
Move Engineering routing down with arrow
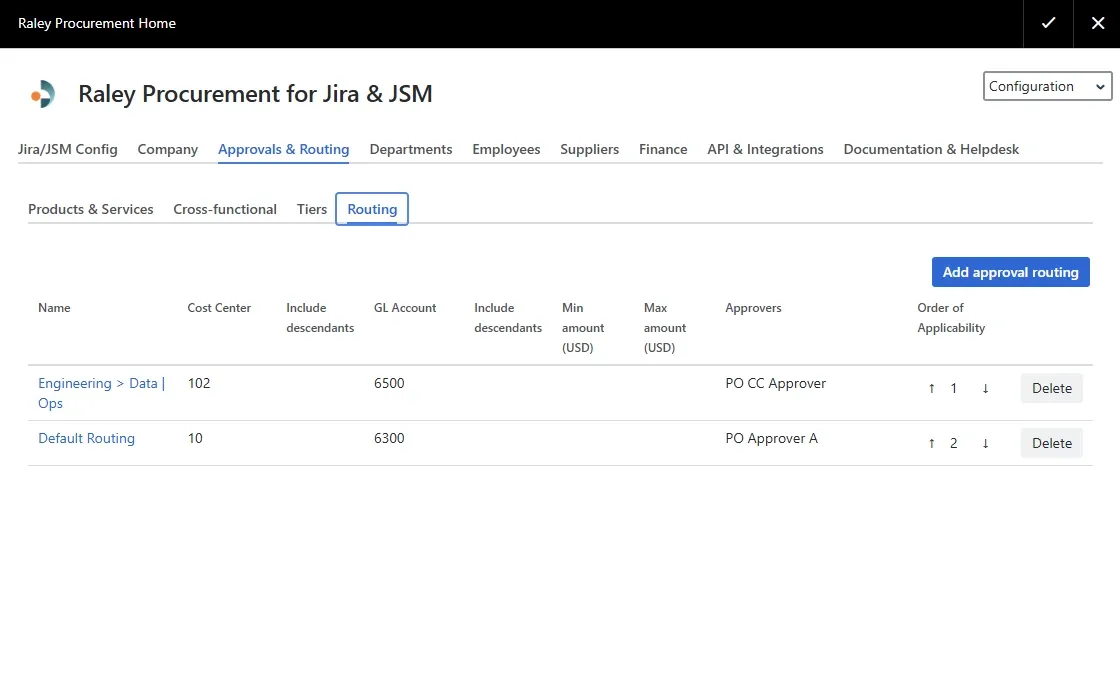pyautogui.click(x=985, y=389)
